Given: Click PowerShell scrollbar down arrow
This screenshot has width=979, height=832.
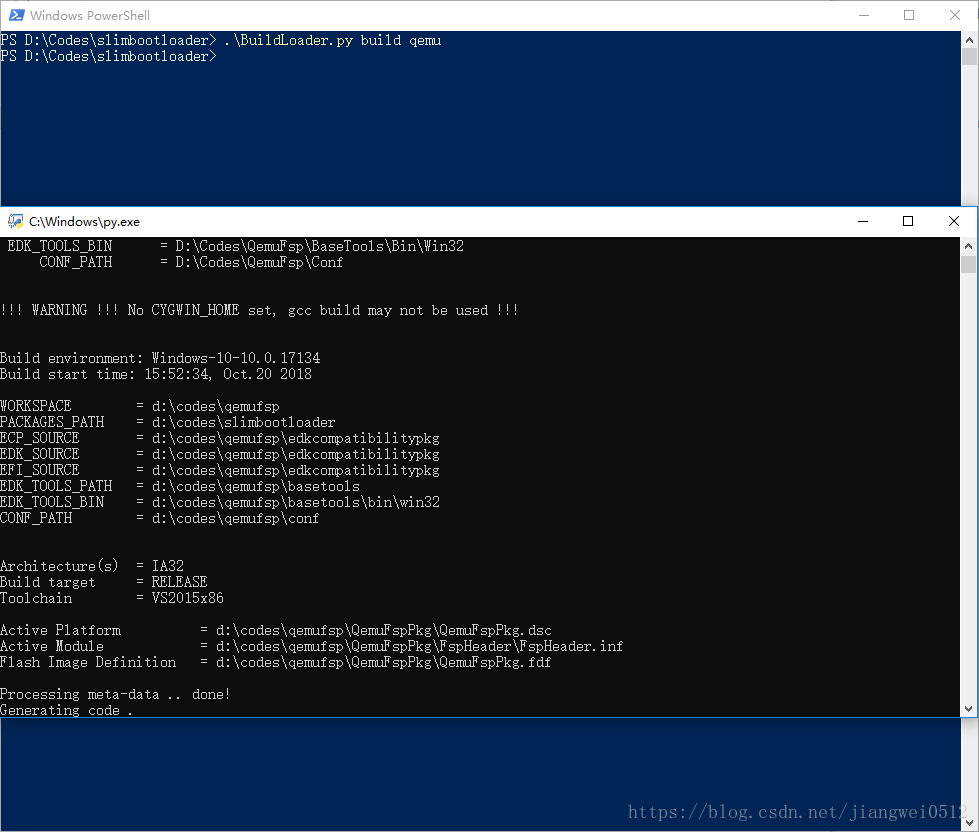Looking at the screenshot, I should pyautogui.click(x=969, y=821).
